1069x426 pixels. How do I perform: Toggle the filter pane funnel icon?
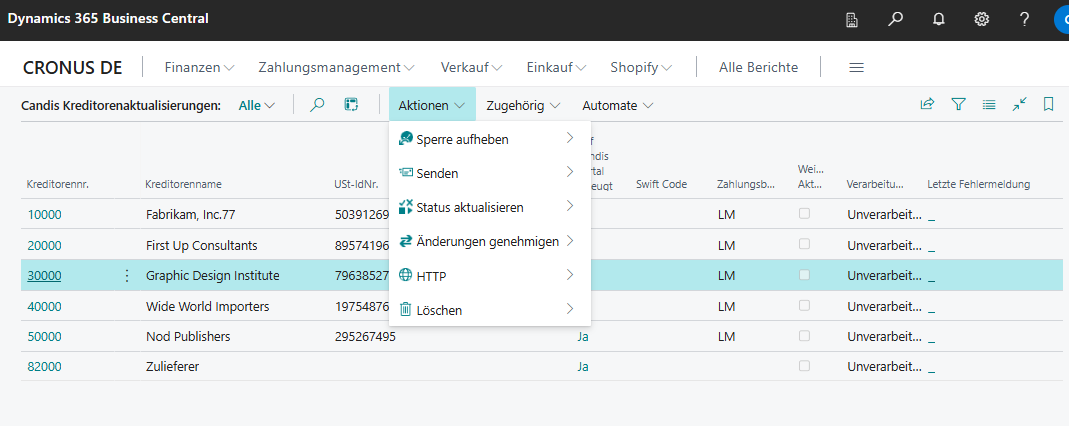pos(958,104)
